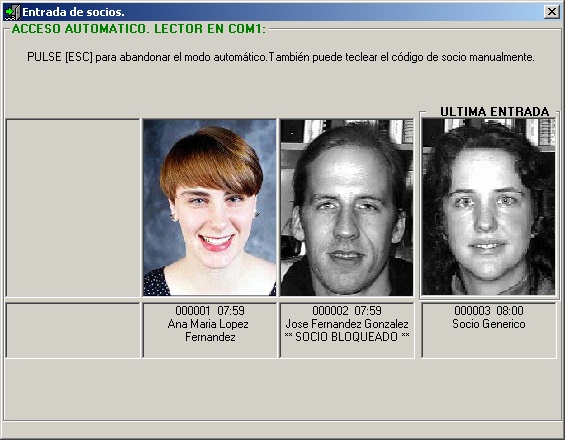Click Jose Fernandez Gonzalez name text
Image resolution: width=565 pixels, height=440 pixels.
point(347,324)
